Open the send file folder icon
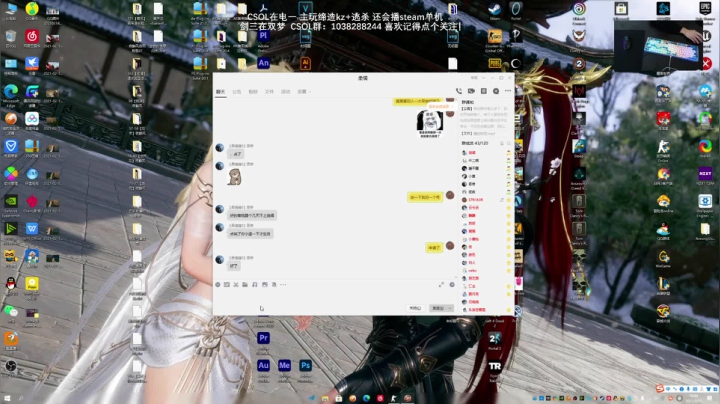This screenshot has width=720, height=404. 245,285
